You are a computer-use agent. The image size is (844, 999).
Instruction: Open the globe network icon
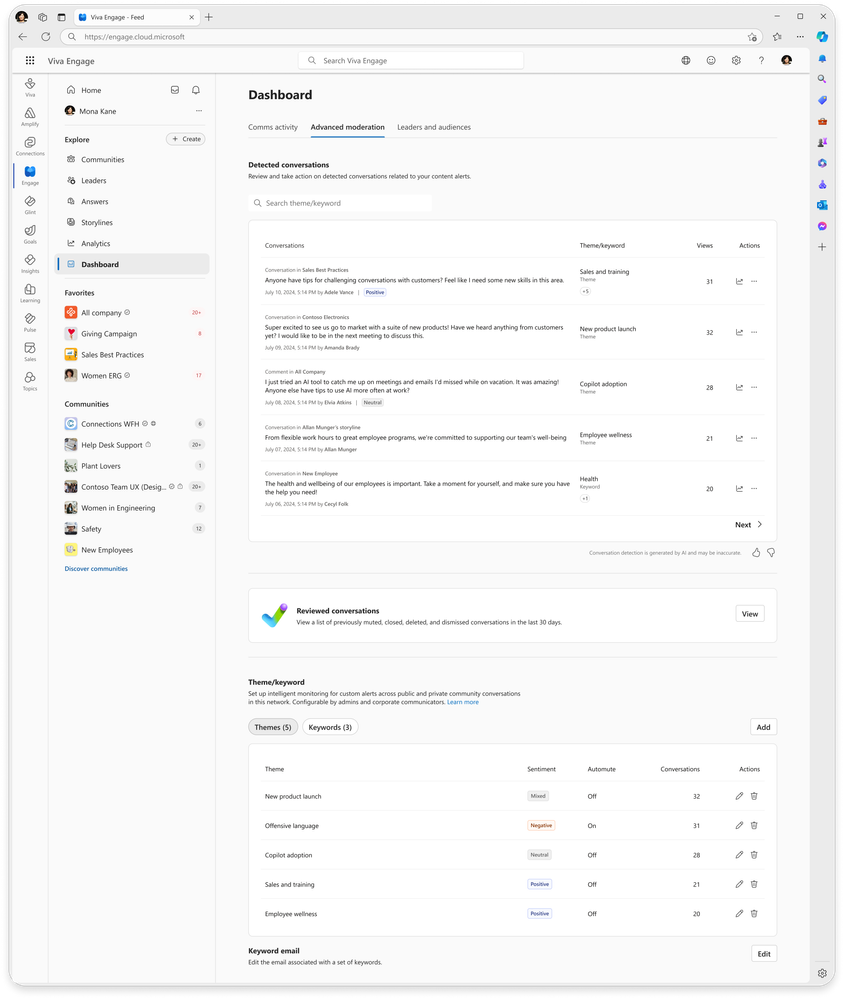point(686,61)
